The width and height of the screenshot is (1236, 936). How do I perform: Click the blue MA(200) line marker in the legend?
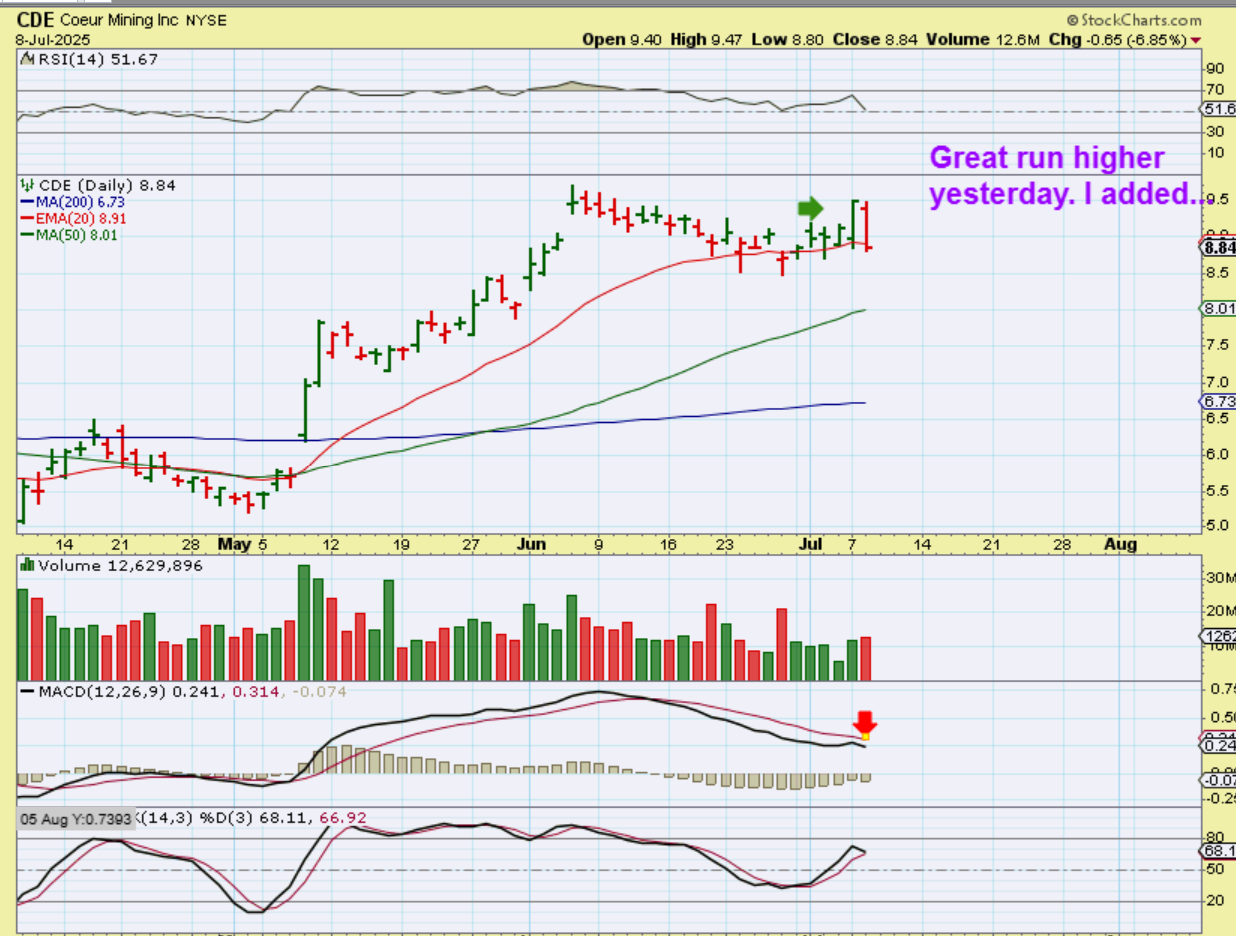click(26, 201)
